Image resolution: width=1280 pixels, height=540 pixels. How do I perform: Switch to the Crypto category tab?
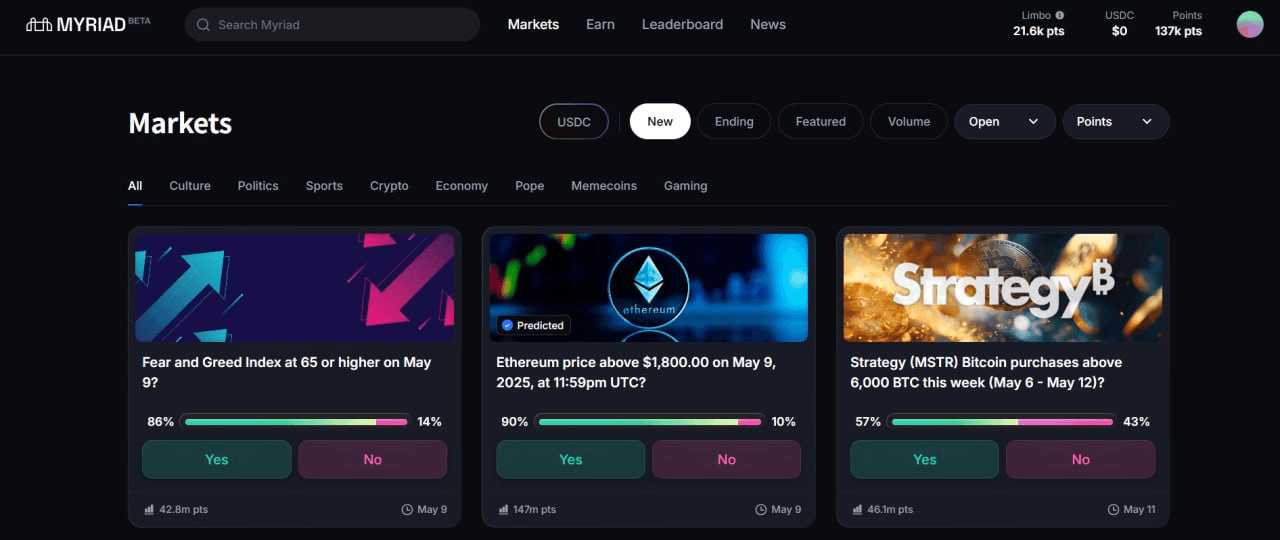[x=389, y=186]
